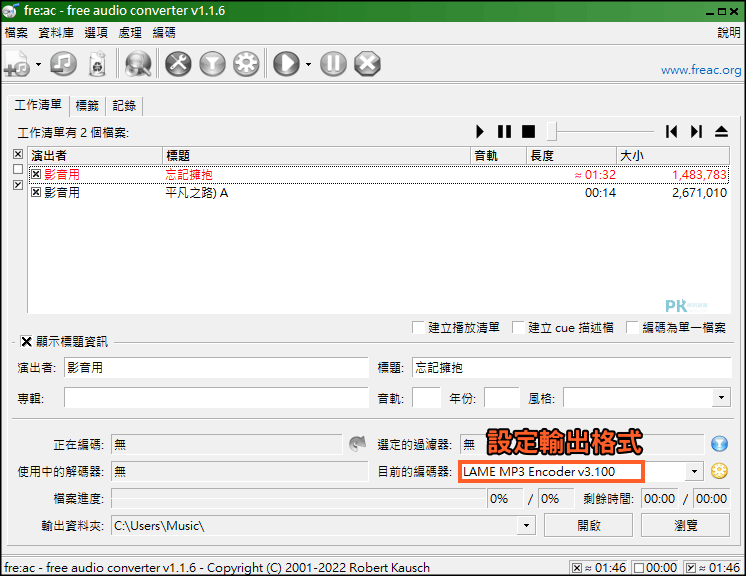Sort by the 標題 column header
The height and width of the screenshot is (576, 746).
point(316,156)
